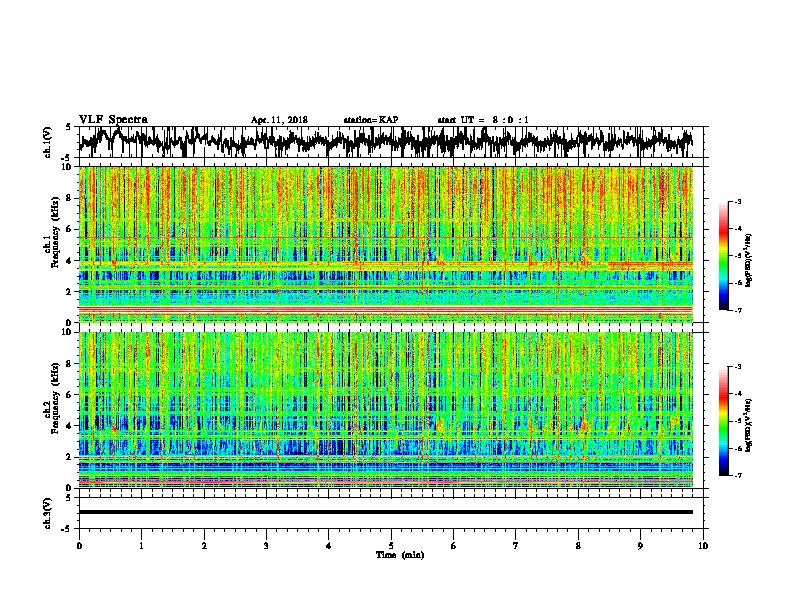The image size is (792, 612).
Task: Click the "ch.3(V)" axis label
Action: (x=48, y=513)
